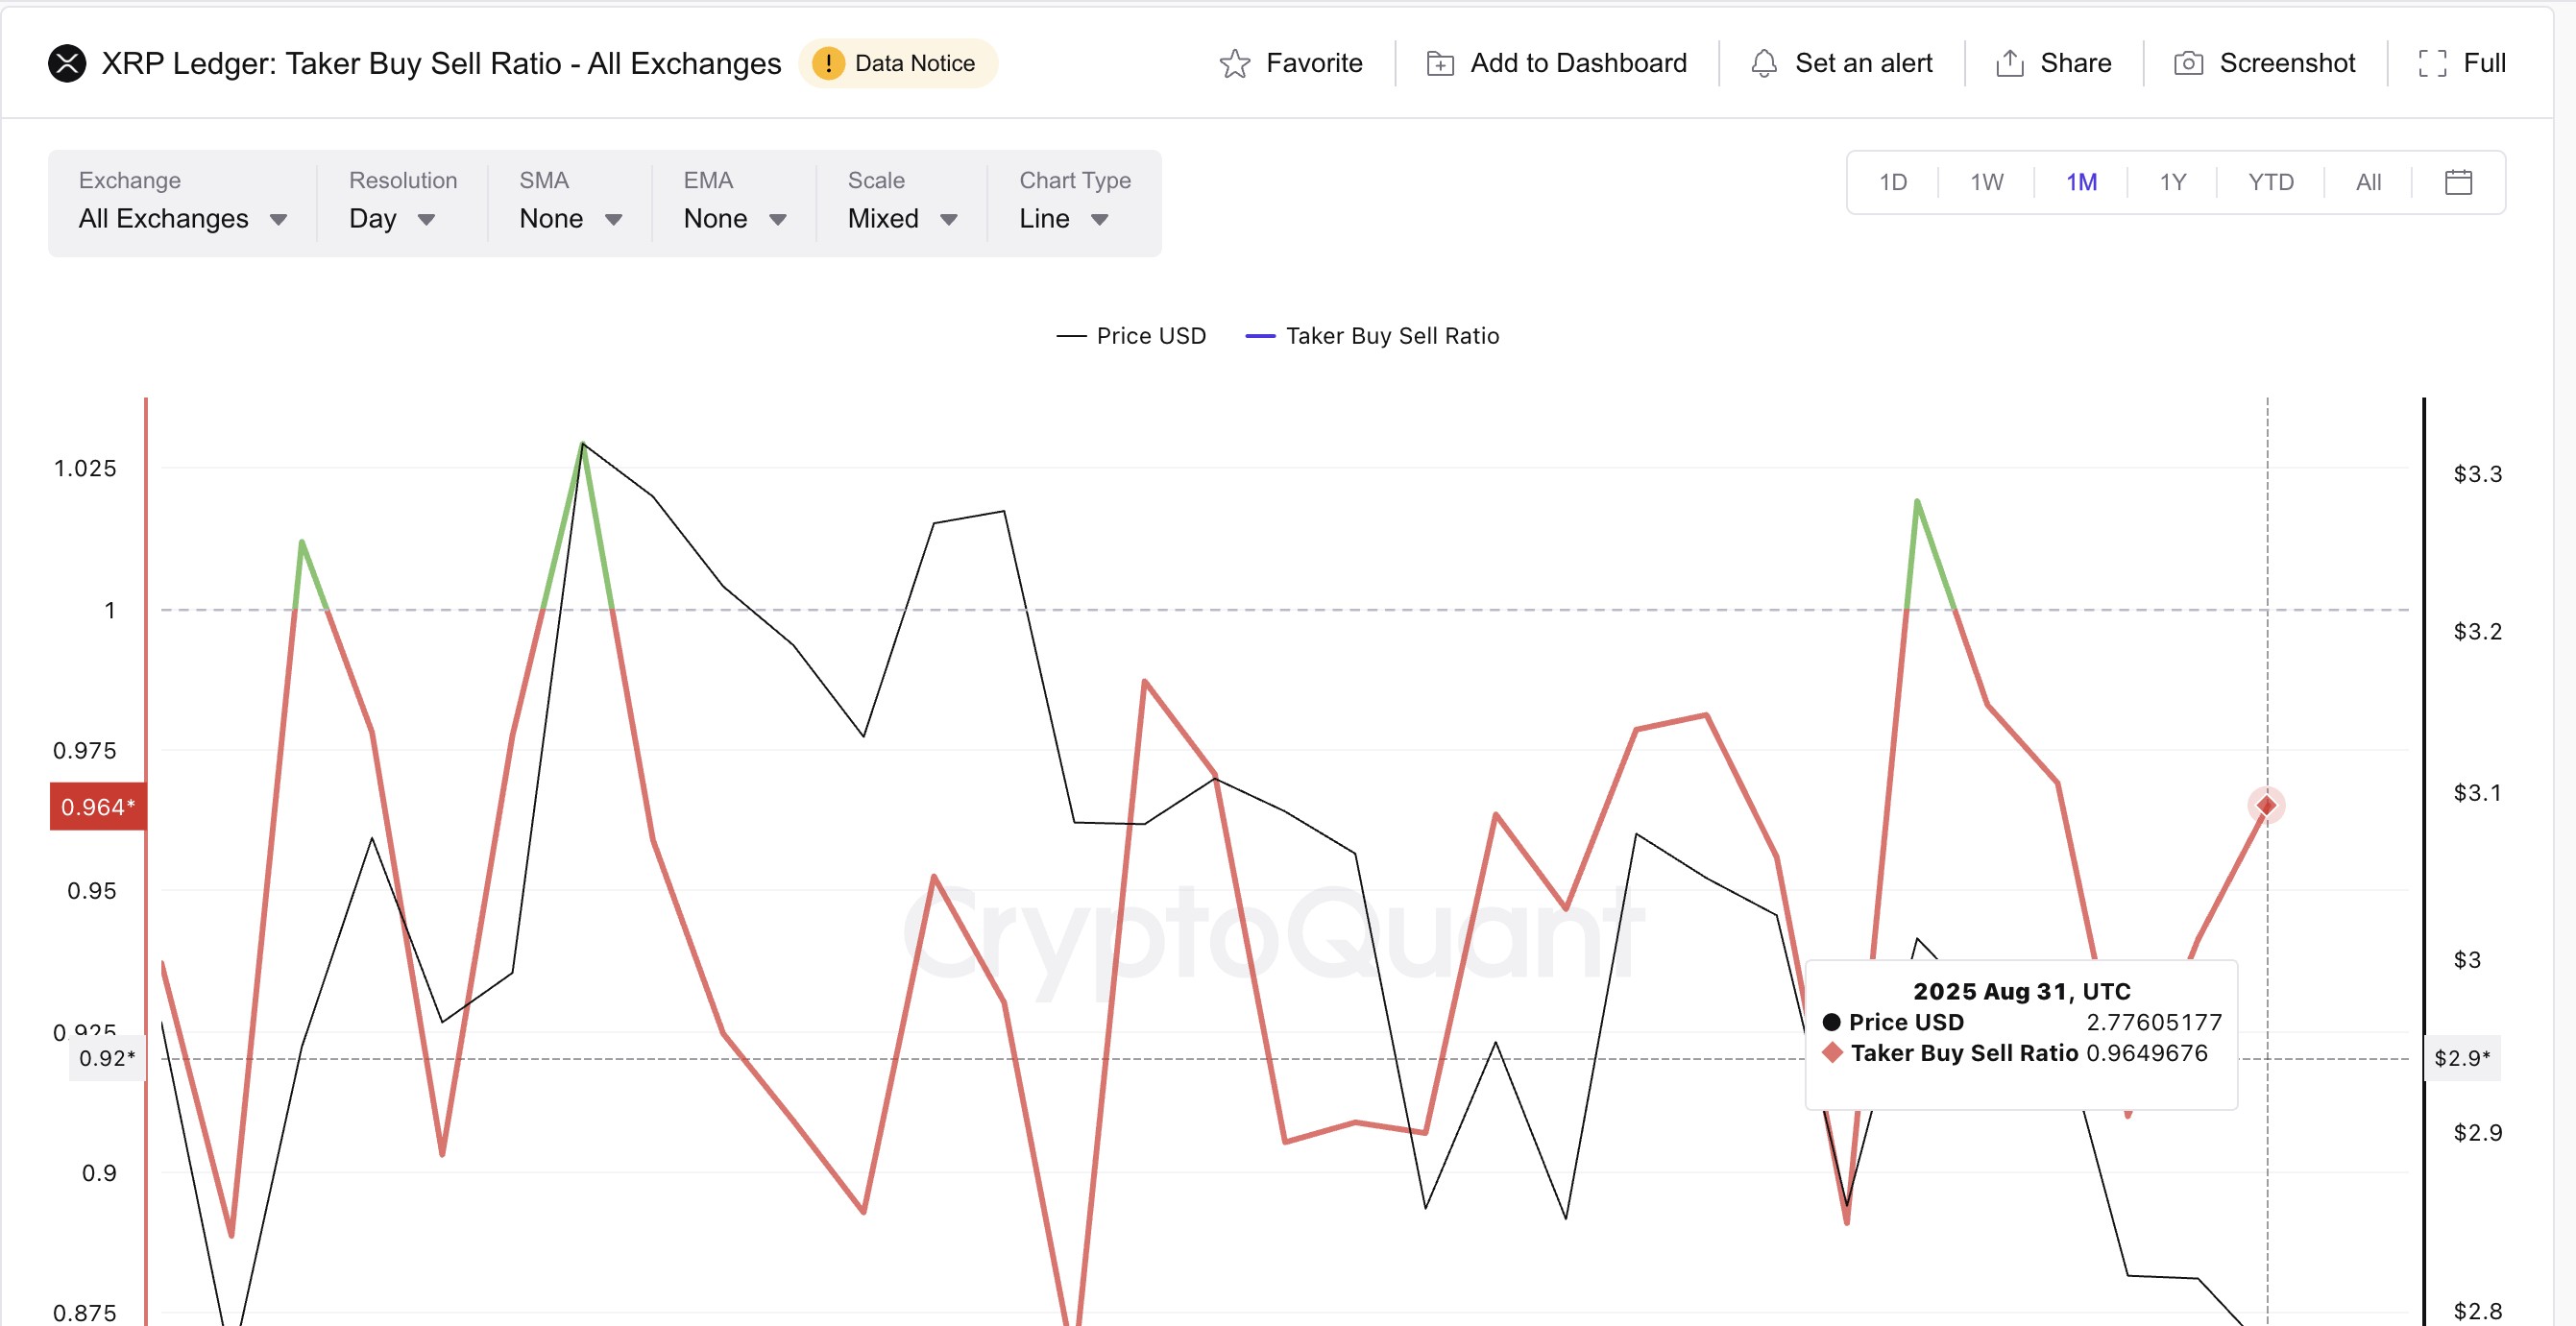
Task: Click the 0.92* crosshair axis label
Action: coord(107,1058)
